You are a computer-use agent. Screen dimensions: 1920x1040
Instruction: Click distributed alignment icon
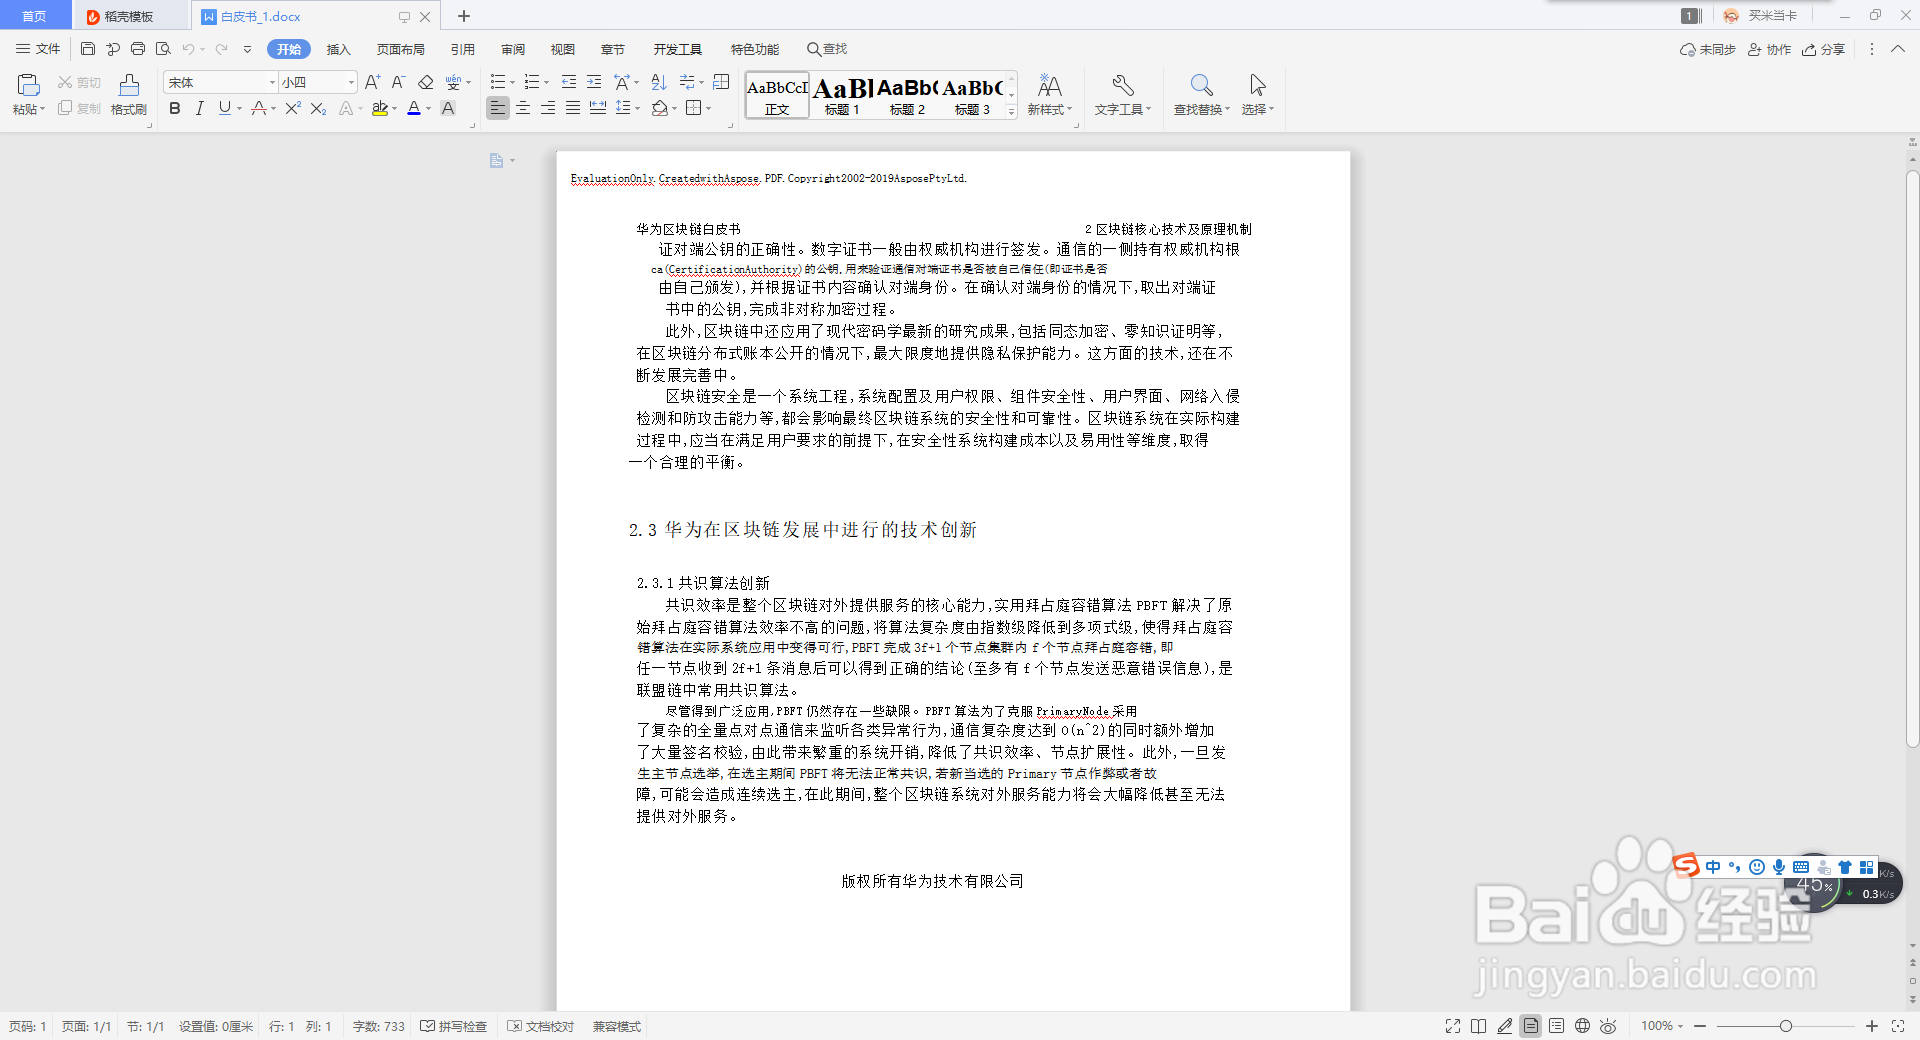[x=598, y=108]
